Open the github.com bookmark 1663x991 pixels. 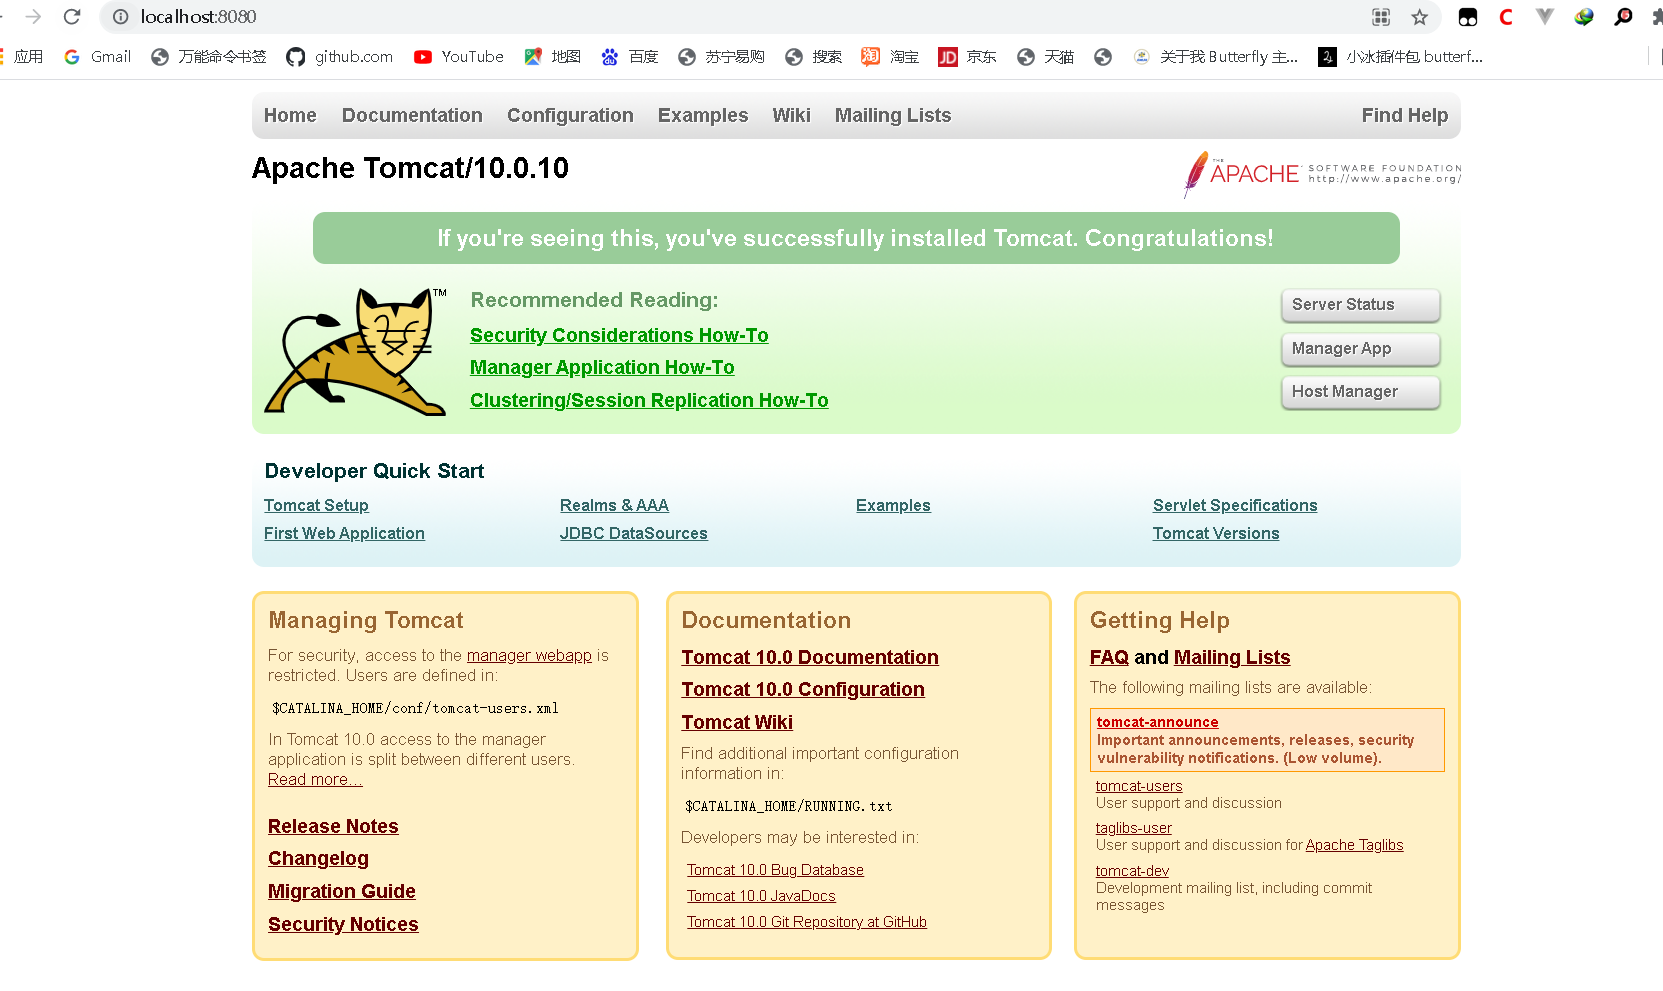point(340,57)
